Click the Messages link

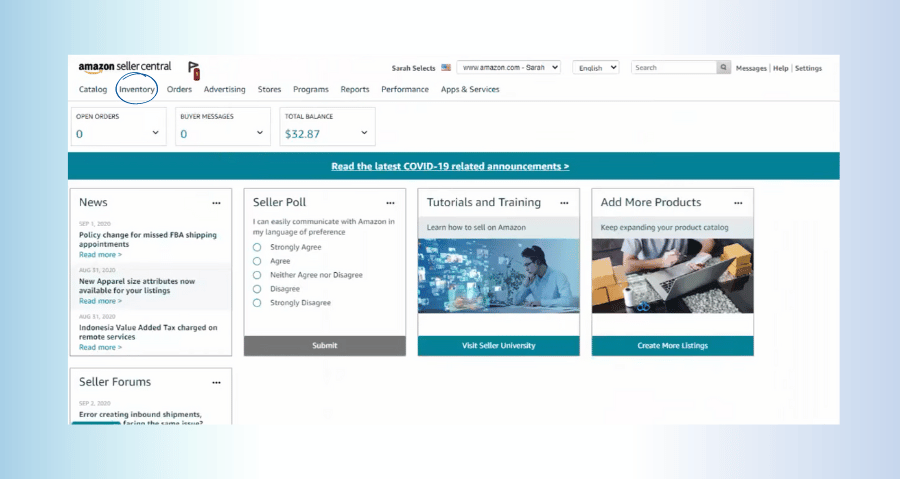(x=751, y=68)
